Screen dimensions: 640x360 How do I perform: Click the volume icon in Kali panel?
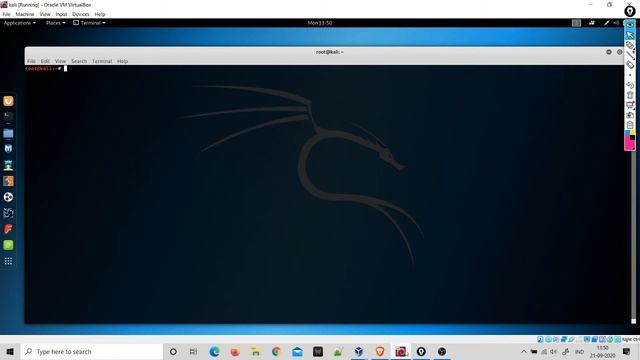(x=616, y=23)
